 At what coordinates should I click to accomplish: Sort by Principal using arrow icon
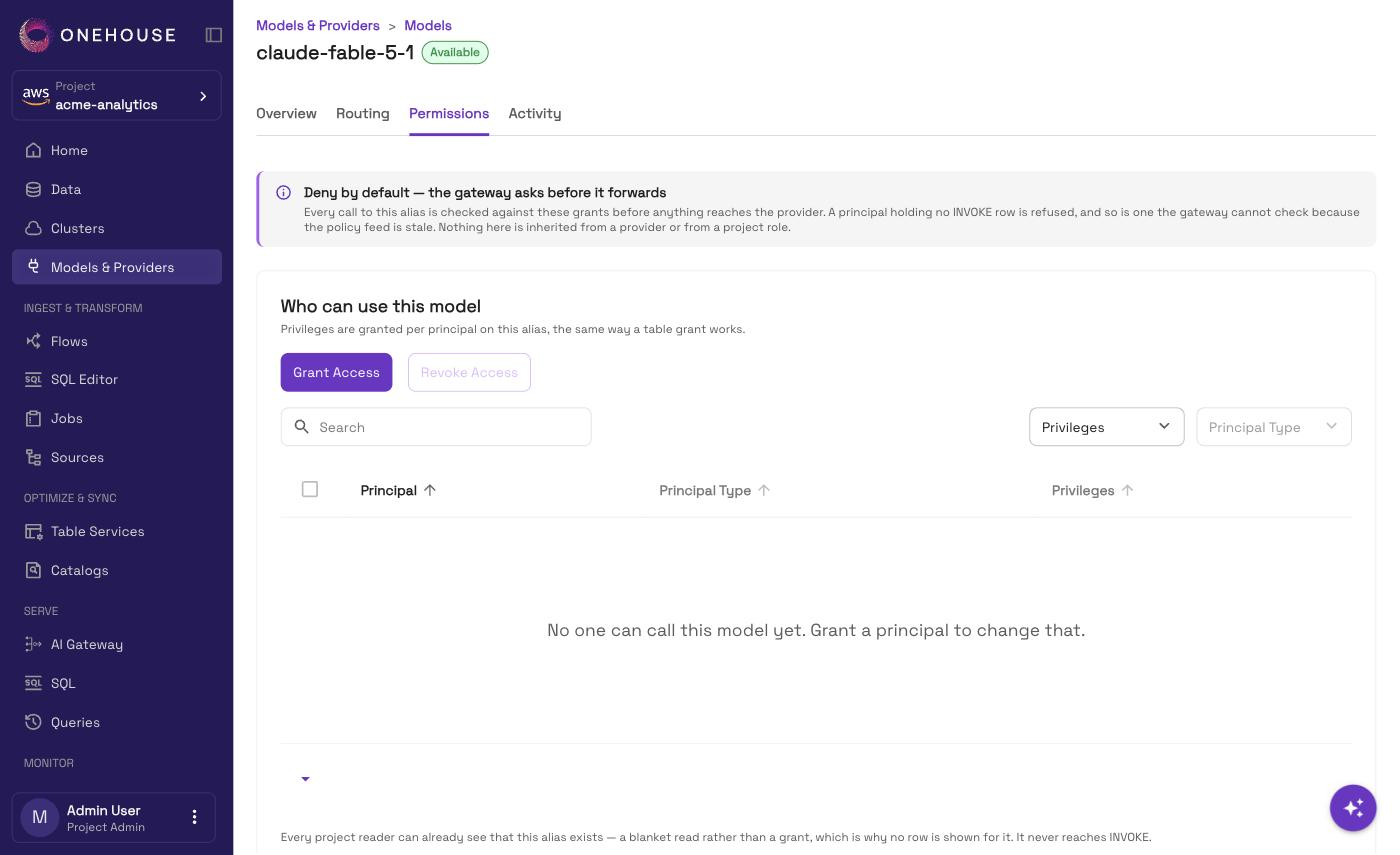tap(430, 490)
